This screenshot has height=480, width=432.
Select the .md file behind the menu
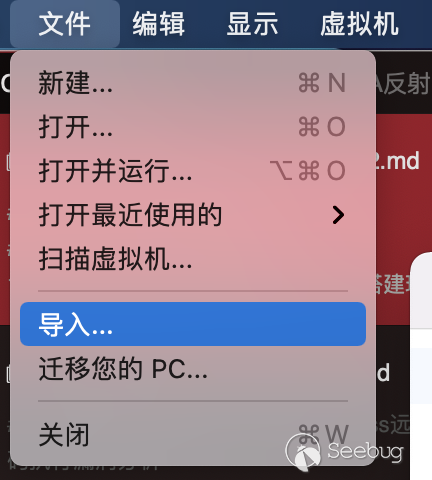[x=397, y=161]
